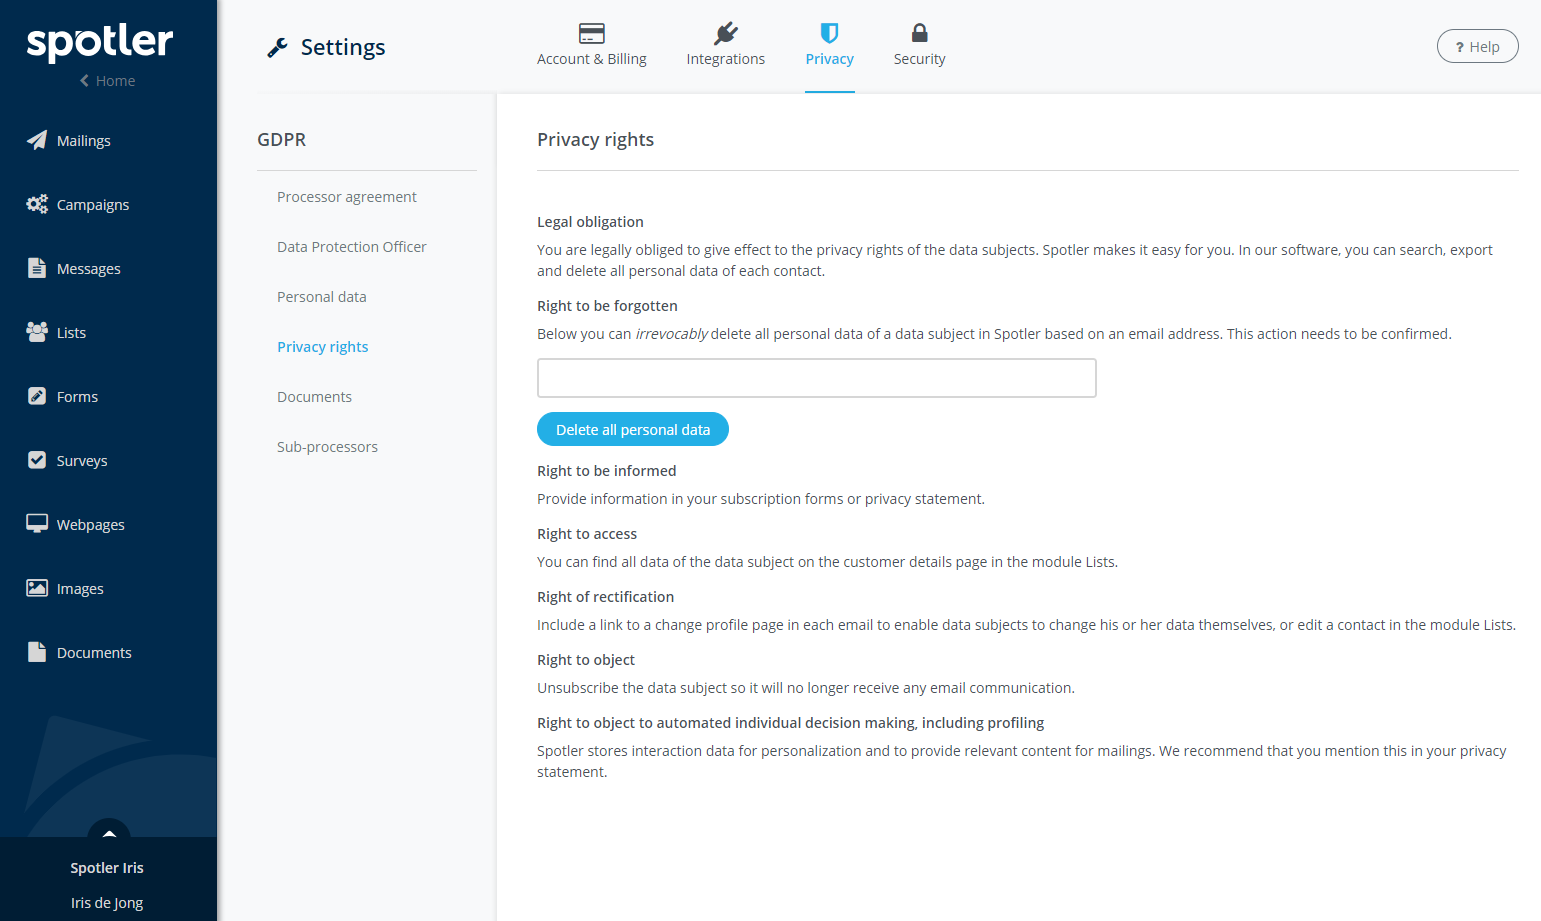Screen dimensions: 1541x921
Task: Click the Images picture icon
Action: coord(37,588)
